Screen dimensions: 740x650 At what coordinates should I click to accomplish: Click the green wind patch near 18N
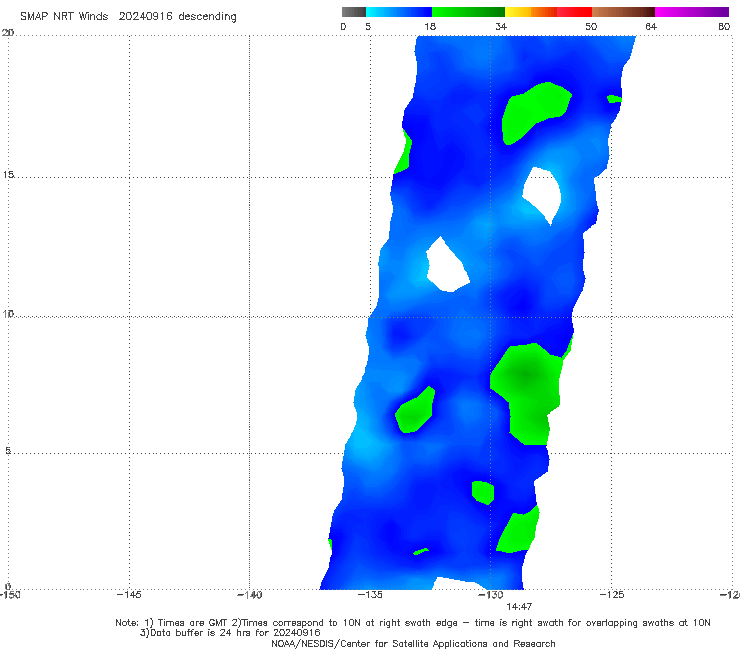536,111
